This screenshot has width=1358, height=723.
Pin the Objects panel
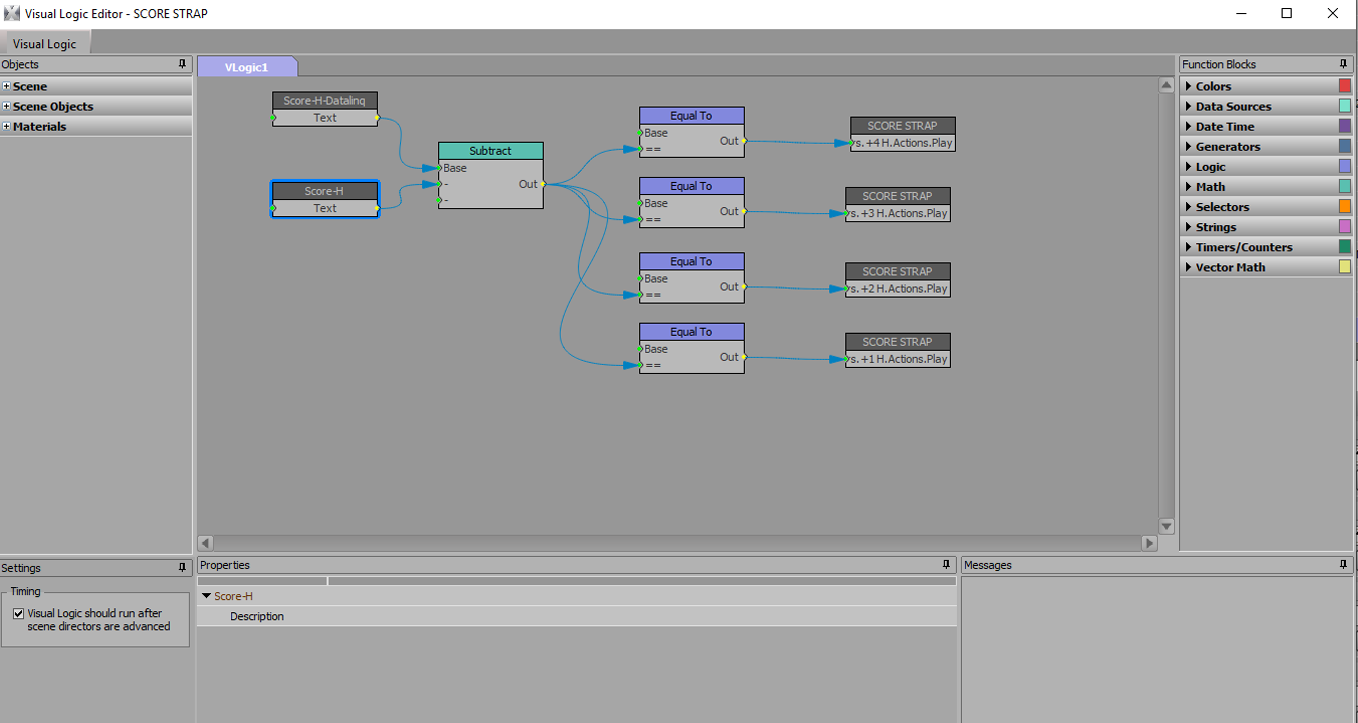pos(182,64)
